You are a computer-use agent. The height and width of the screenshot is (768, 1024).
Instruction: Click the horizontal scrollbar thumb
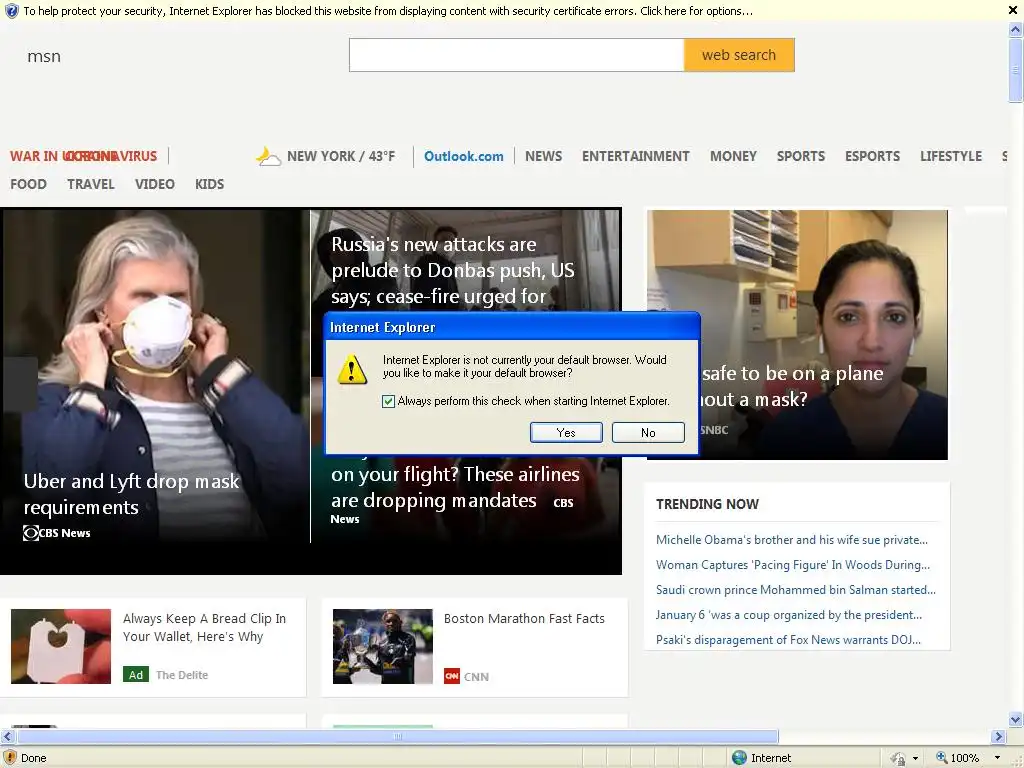click(x=397, y=736)
